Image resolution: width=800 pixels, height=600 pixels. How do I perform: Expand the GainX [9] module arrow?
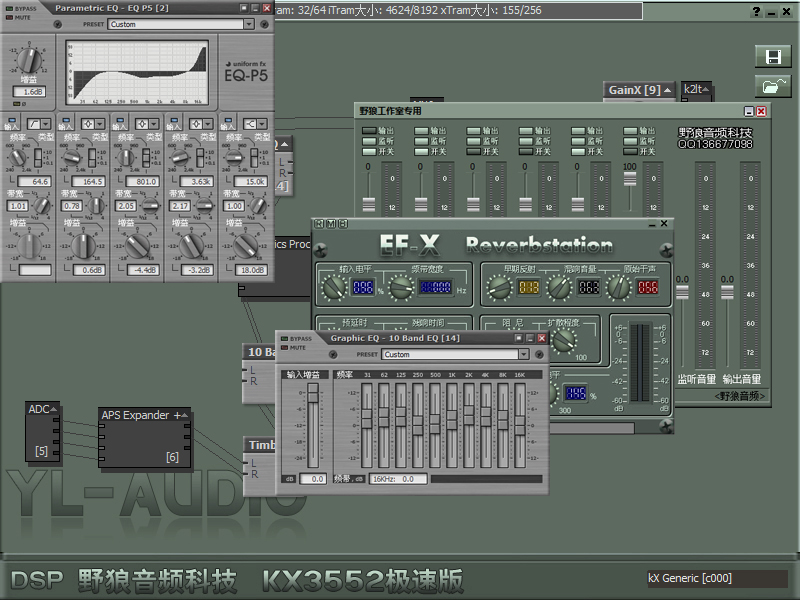[667, 90]
